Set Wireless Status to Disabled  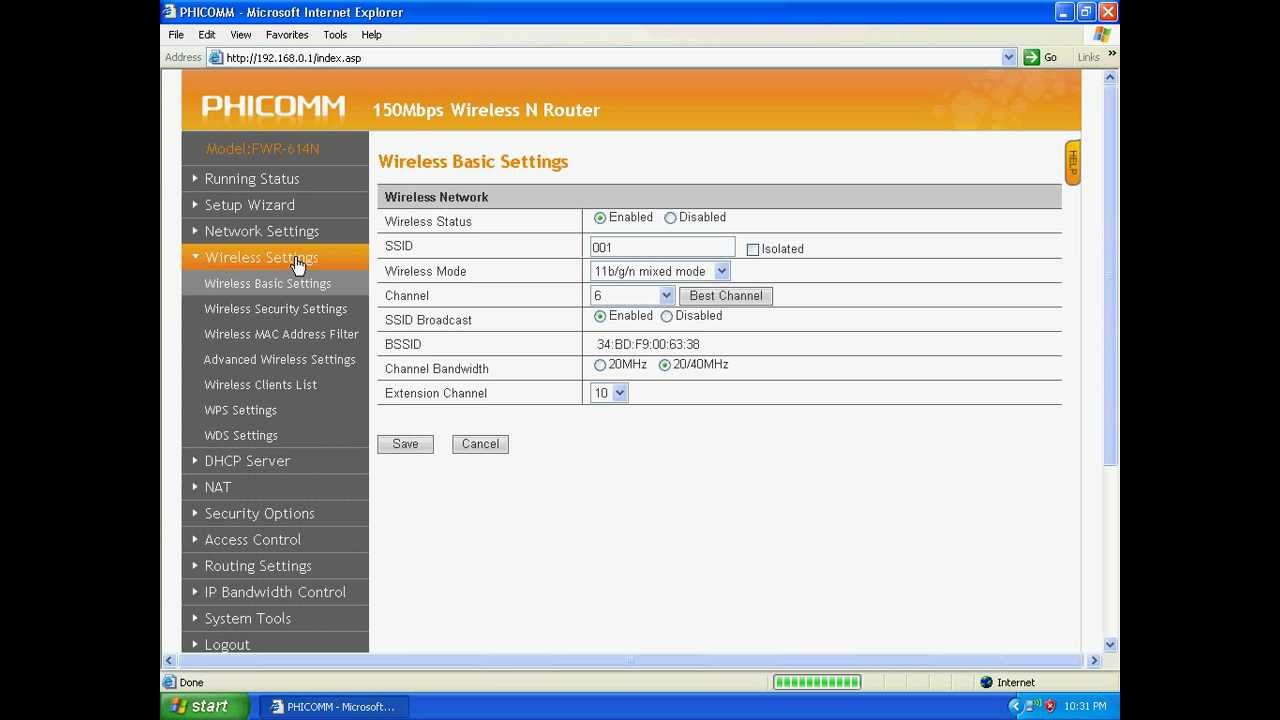pos(670,218)
